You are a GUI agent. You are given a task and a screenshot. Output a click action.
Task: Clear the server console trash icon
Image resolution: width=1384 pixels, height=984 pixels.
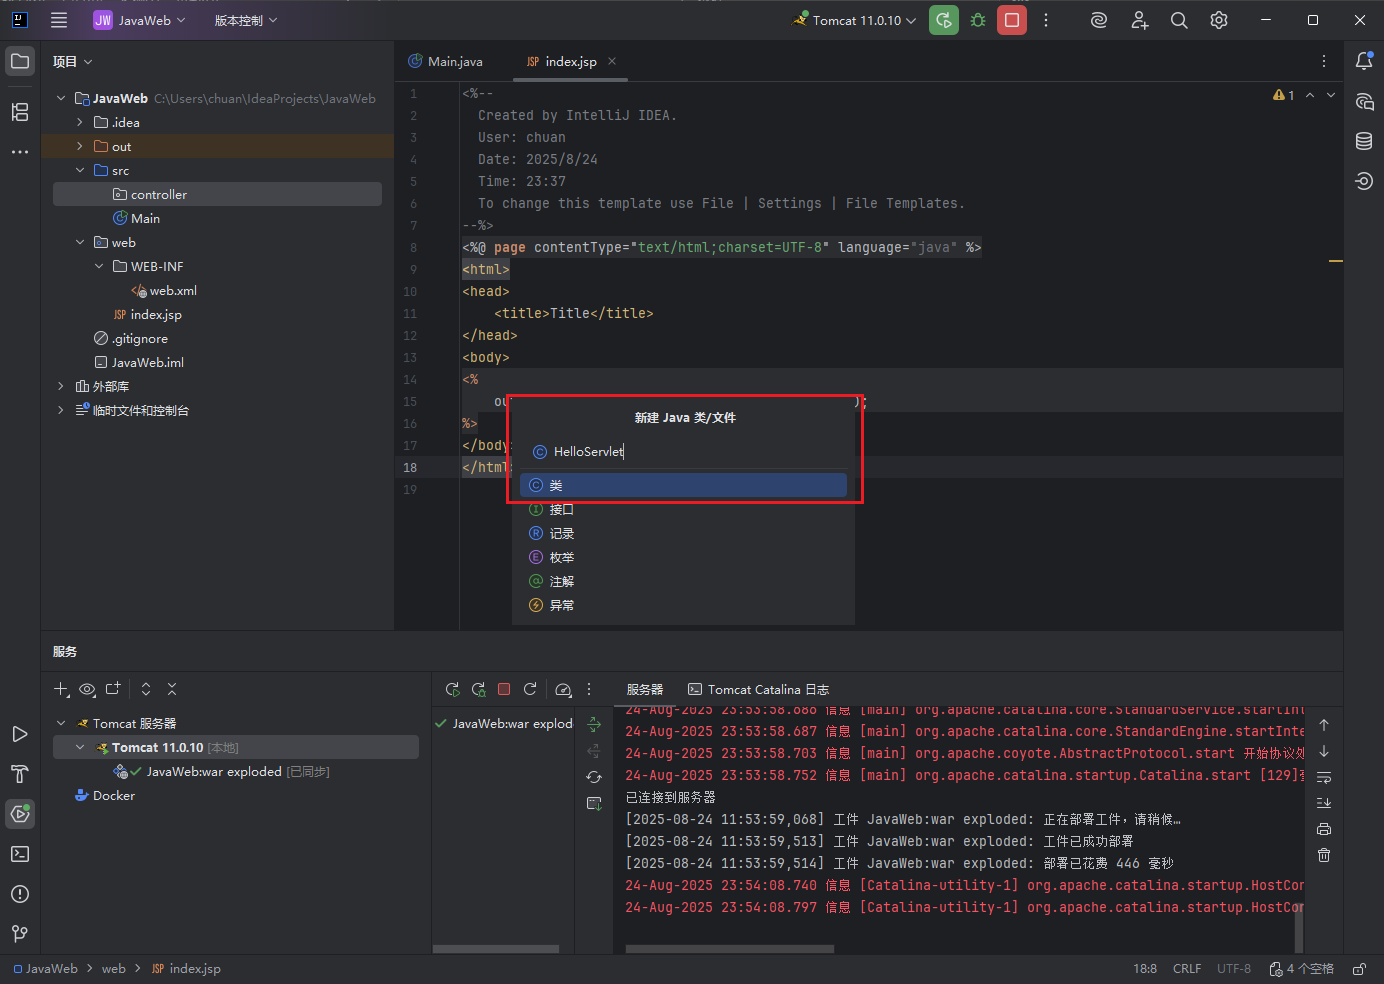[1324, 855]
